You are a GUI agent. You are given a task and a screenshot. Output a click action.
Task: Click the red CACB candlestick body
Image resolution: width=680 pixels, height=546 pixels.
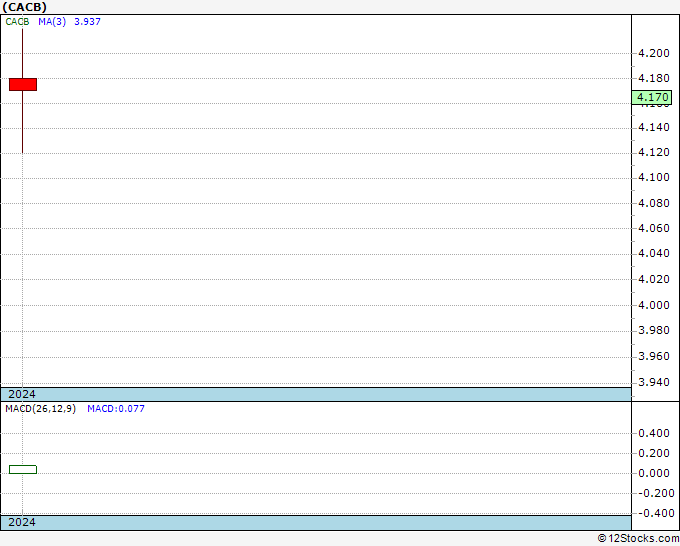coord(23,84)
